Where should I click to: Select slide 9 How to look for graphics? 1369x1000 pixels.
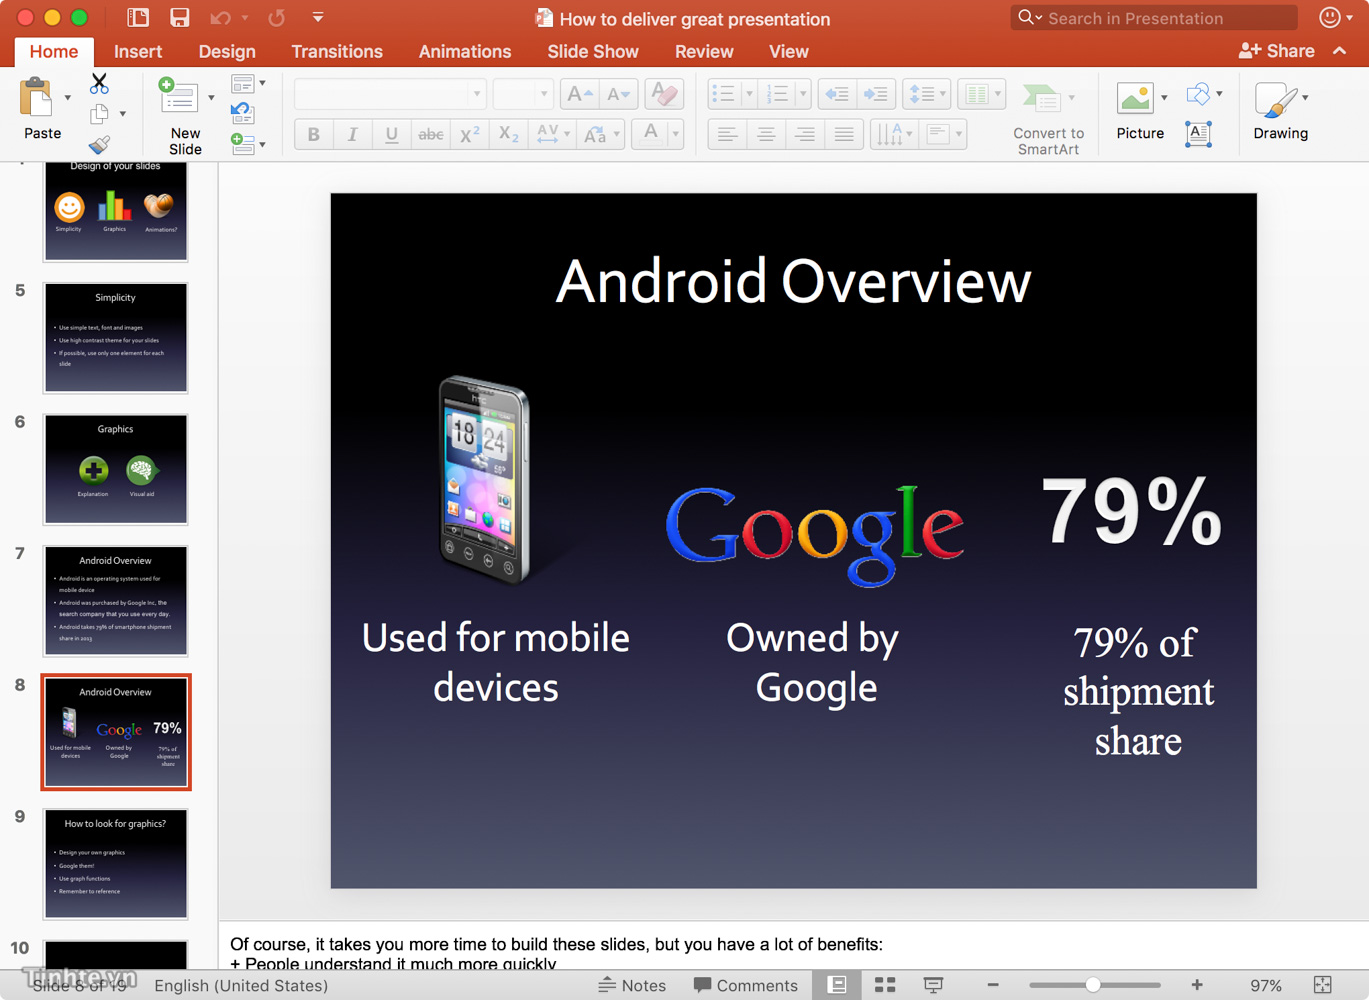115,863
